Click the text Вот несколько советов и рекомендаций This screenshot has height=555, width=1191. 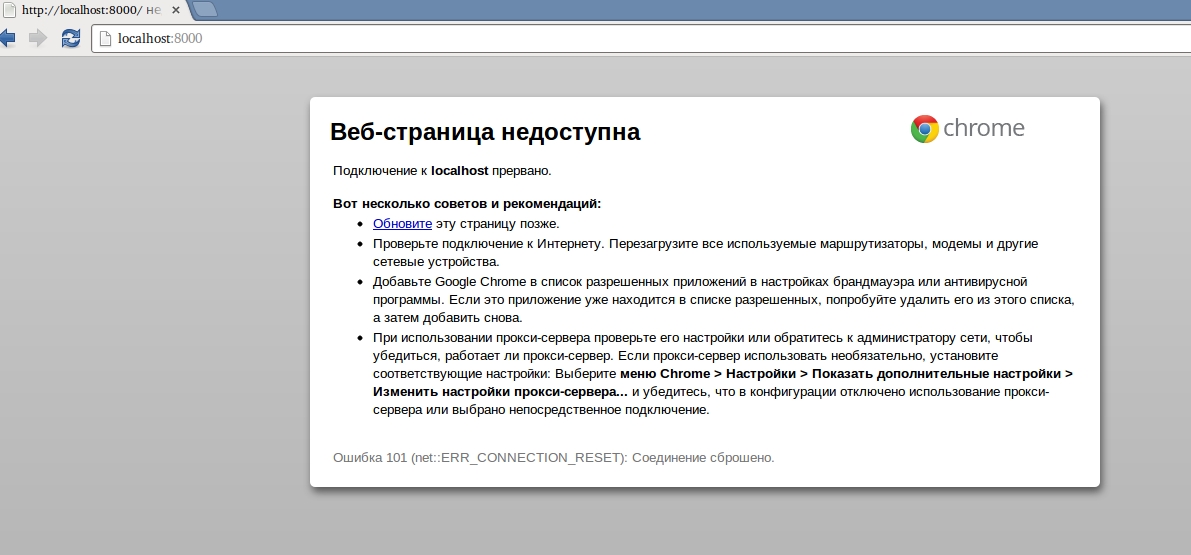[467, 204]
